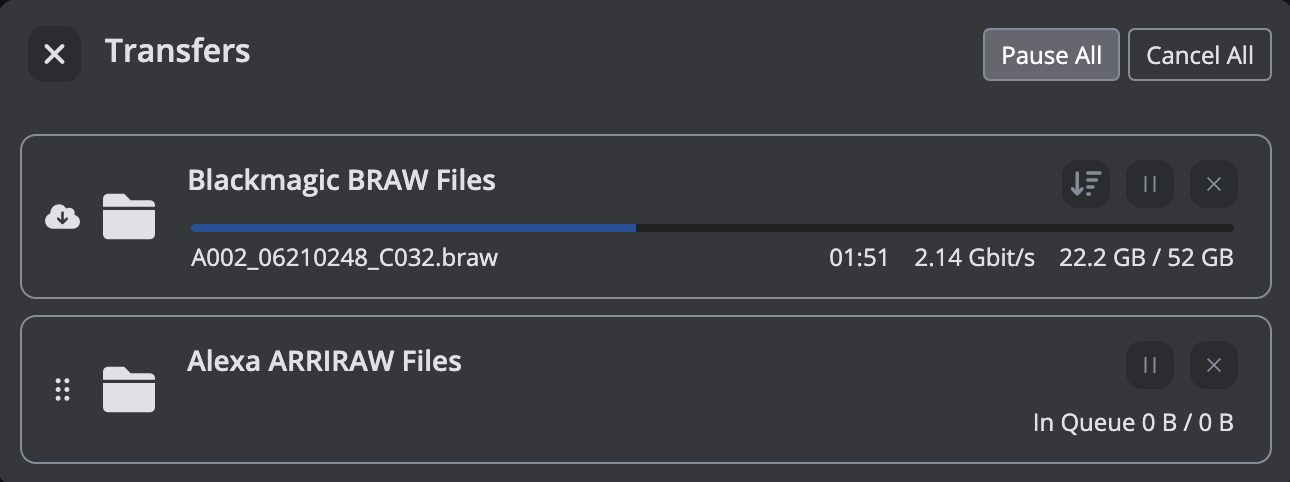Image resolution: width=1290 pixels, height=482 pixels.
Task: Click the 22.2 GB / 52 GB size readout
Action: (x=1146, y=258)
